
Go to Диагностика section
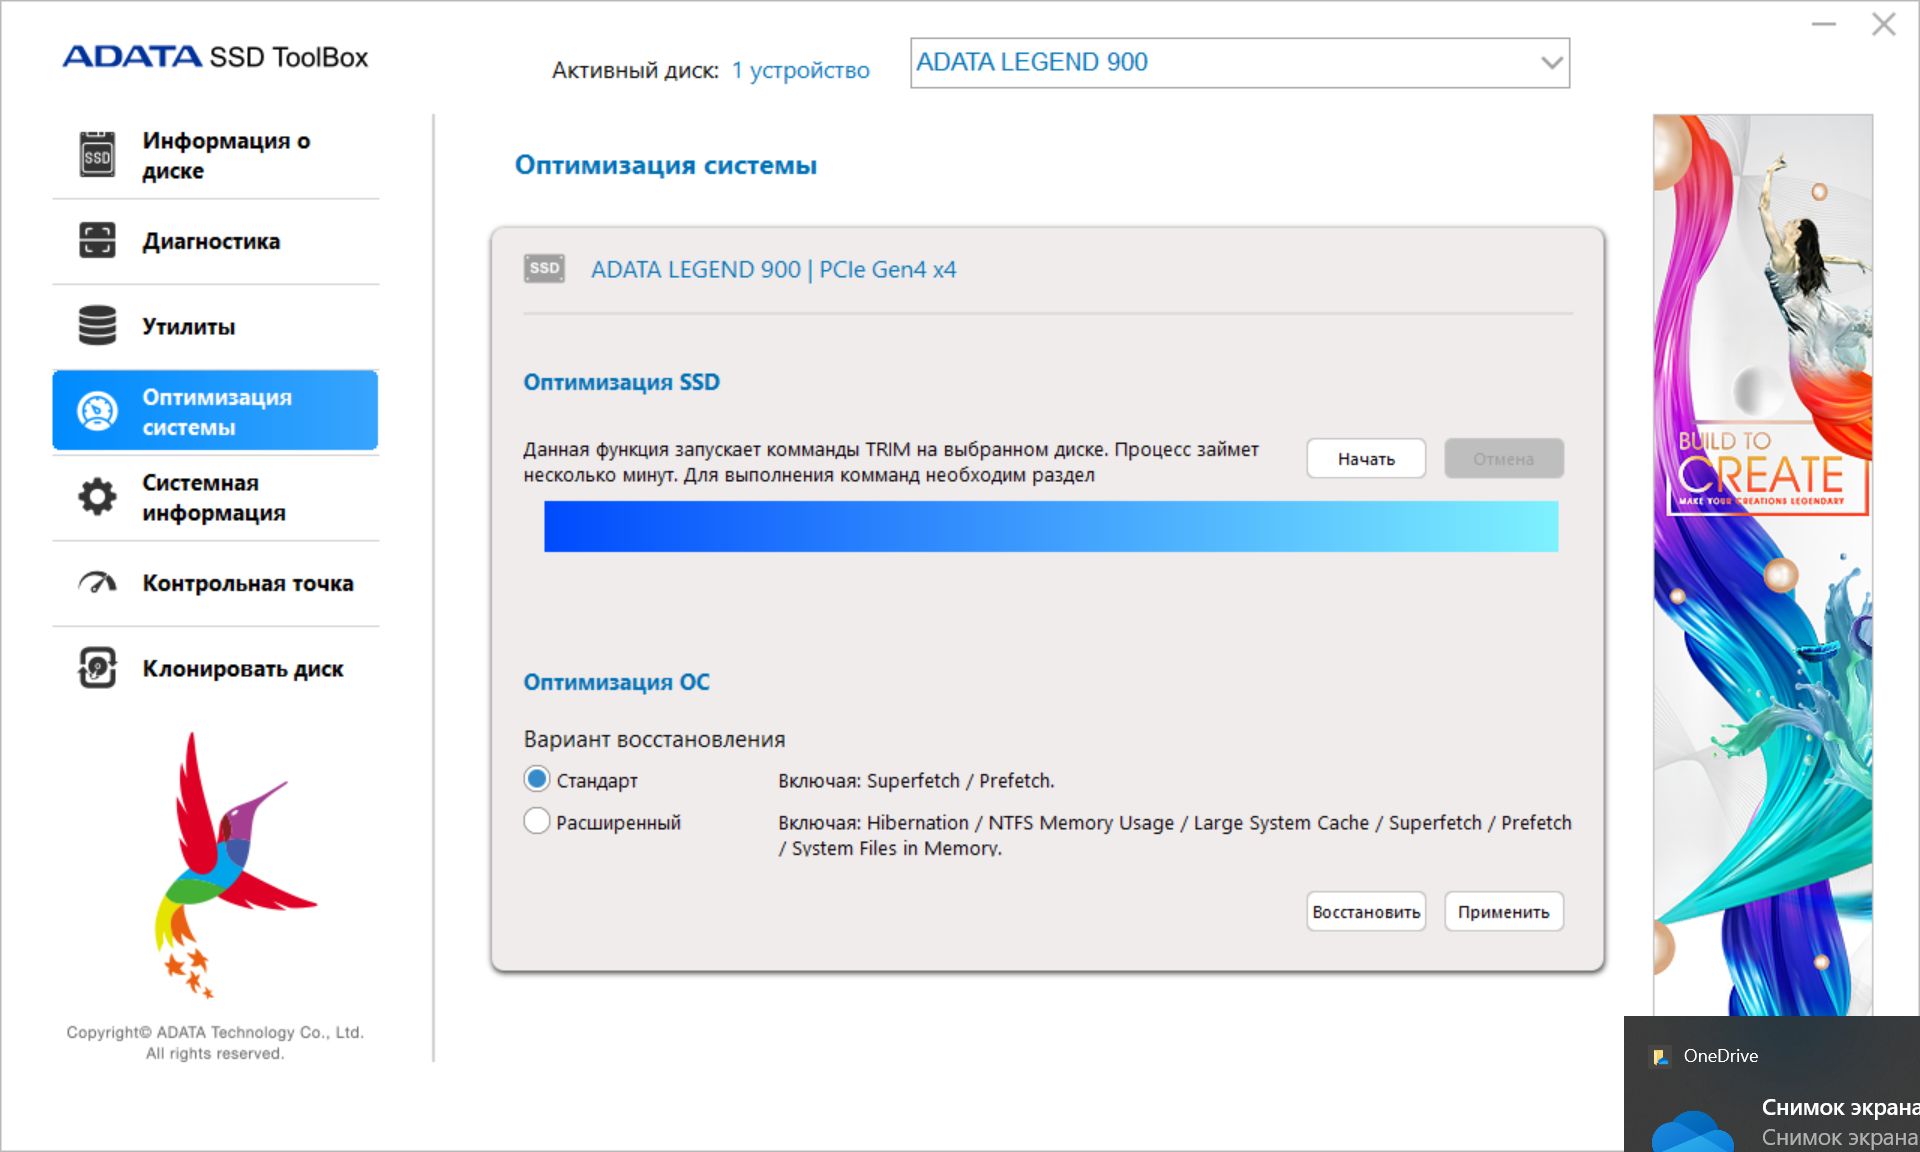(215, 241)
